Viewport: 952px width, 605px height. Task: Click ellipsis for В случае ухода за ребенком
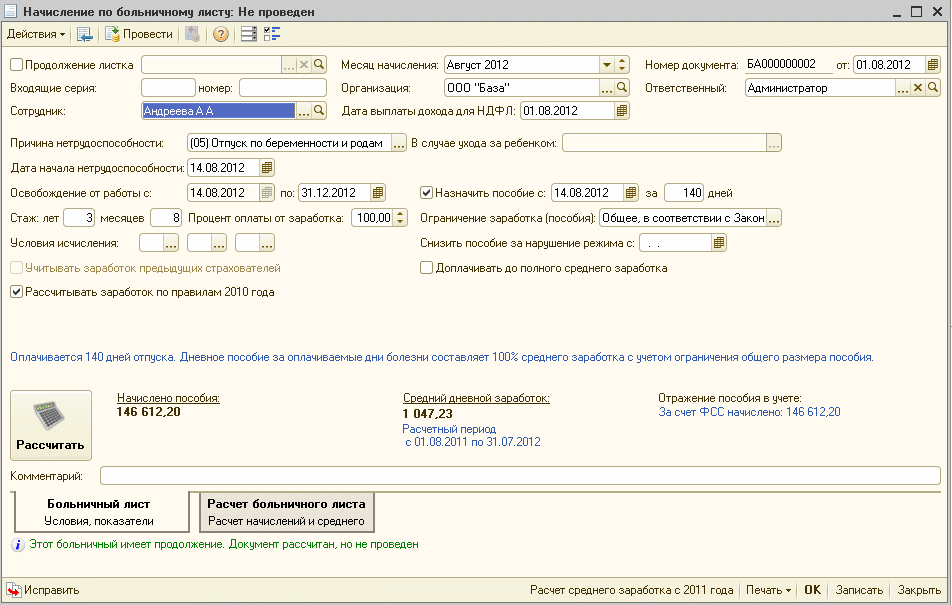[x=774, y=143]
